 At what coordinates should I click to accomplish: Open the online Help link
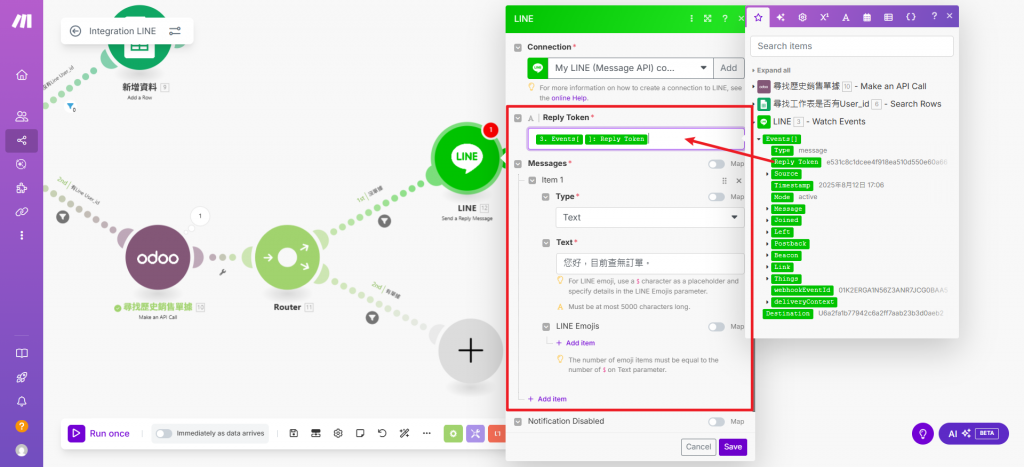569,98
